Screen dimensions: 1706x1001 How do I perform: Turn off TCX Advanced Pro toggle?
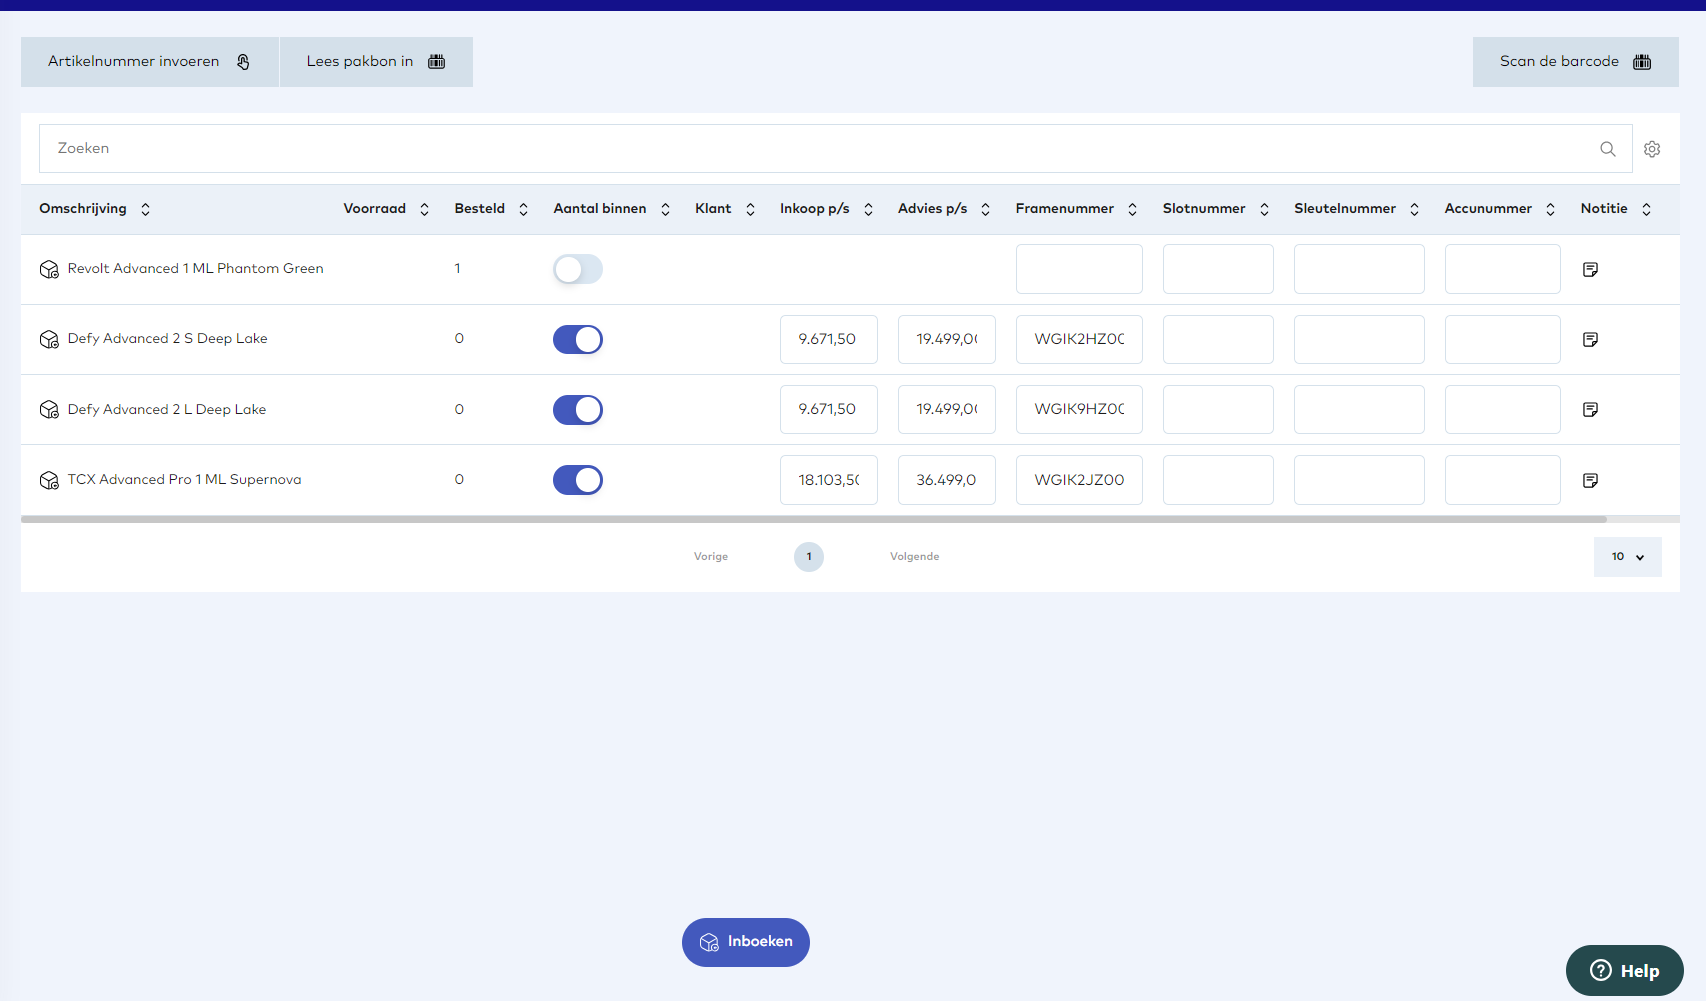coord(578,480)
